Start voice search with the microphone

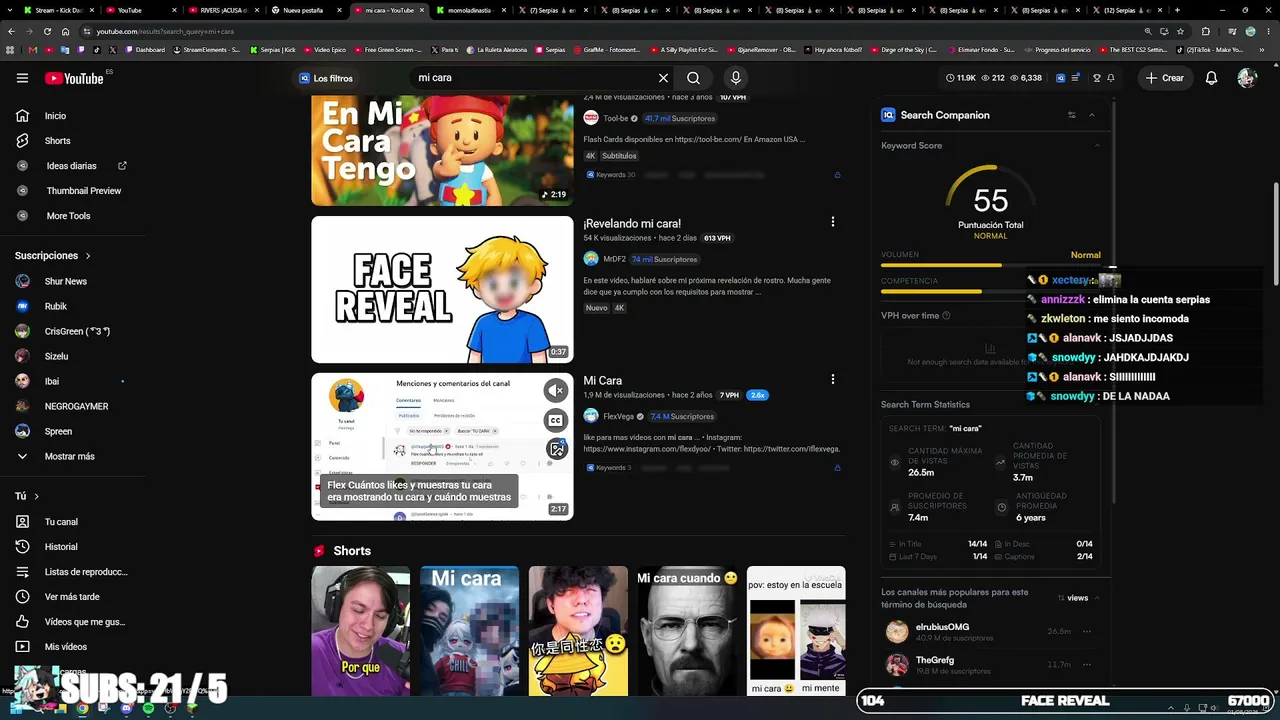[x=736, y=78]
